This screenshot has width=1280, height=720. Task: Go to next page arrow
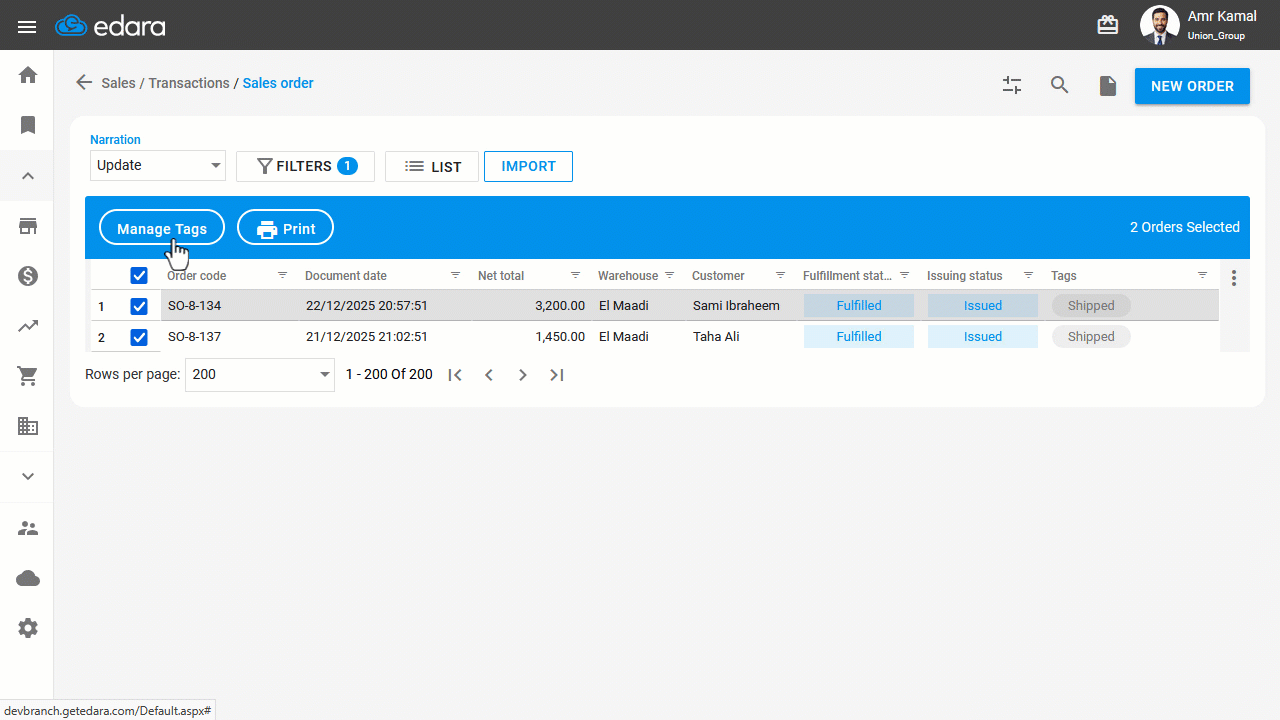tap(522, 375)
